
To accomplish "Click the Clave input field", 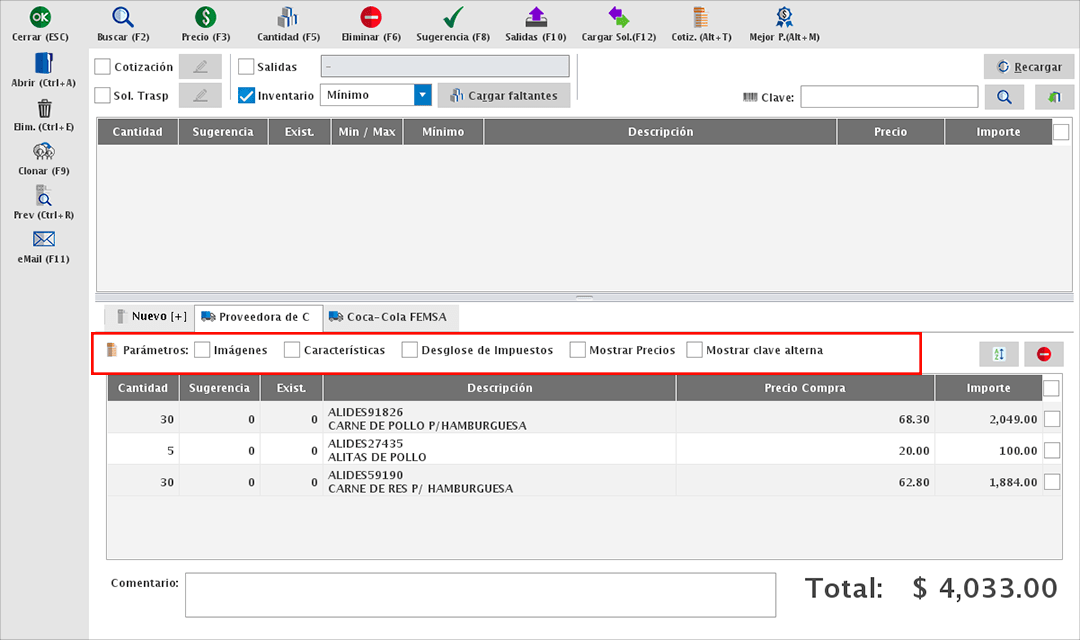I will tap(889, 97).
